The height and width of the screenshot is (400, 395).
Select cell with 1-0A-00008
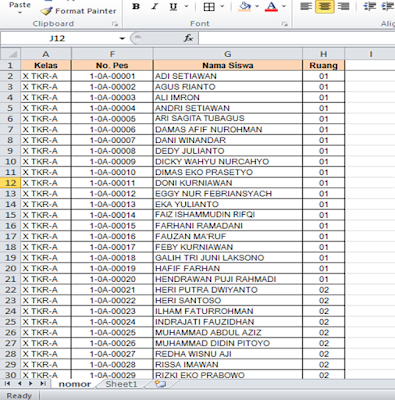point(112,151)
